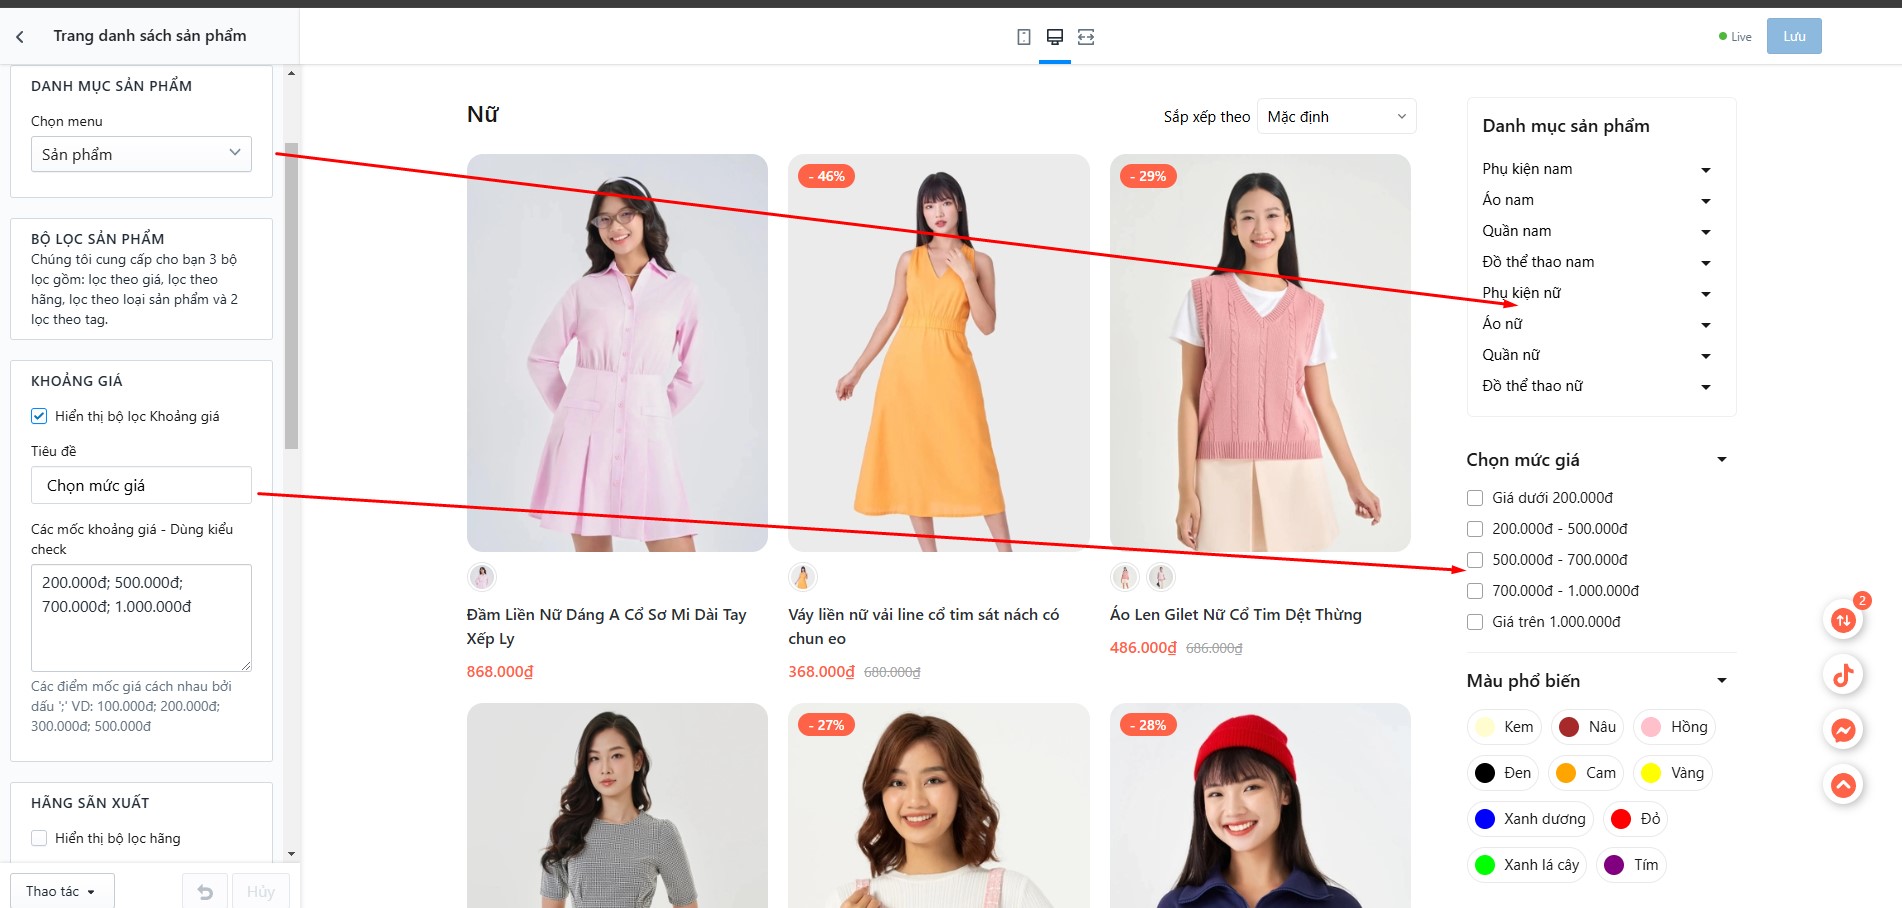Expand 'Áo nam' category arrow
This screenshot has width=1902, height=908.
(x=1706, y=201)
